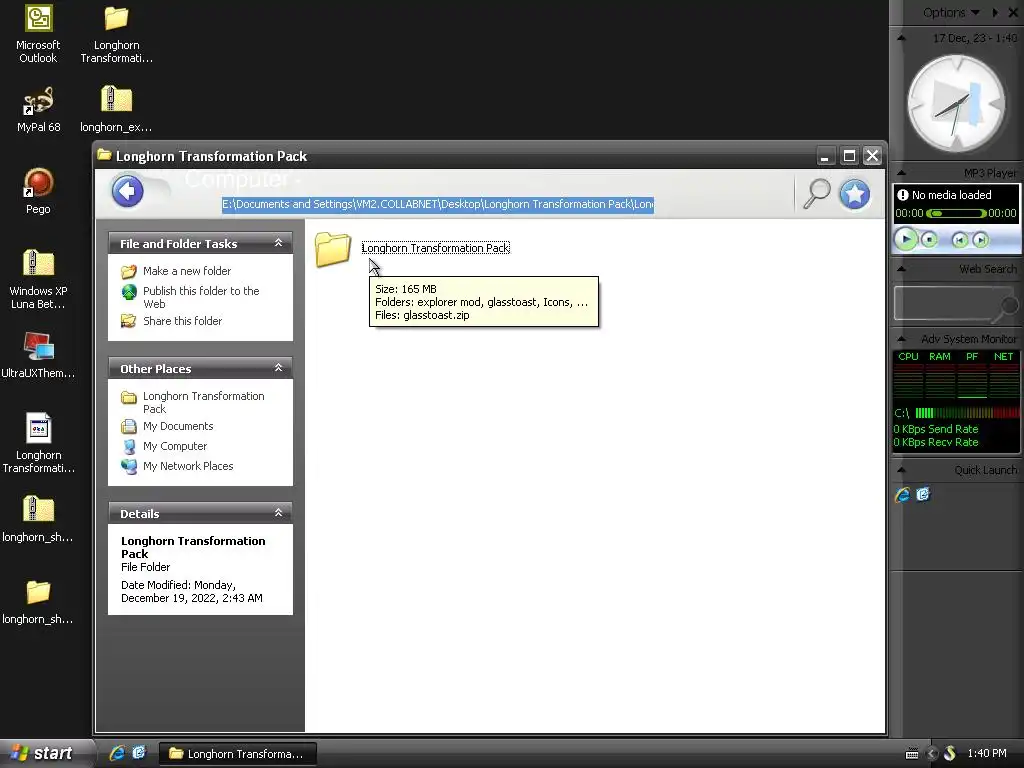Select the longhorn_sh... zip file on the desktop
1024x768 pixels.
pyautogui.click(x=38, y=509)
